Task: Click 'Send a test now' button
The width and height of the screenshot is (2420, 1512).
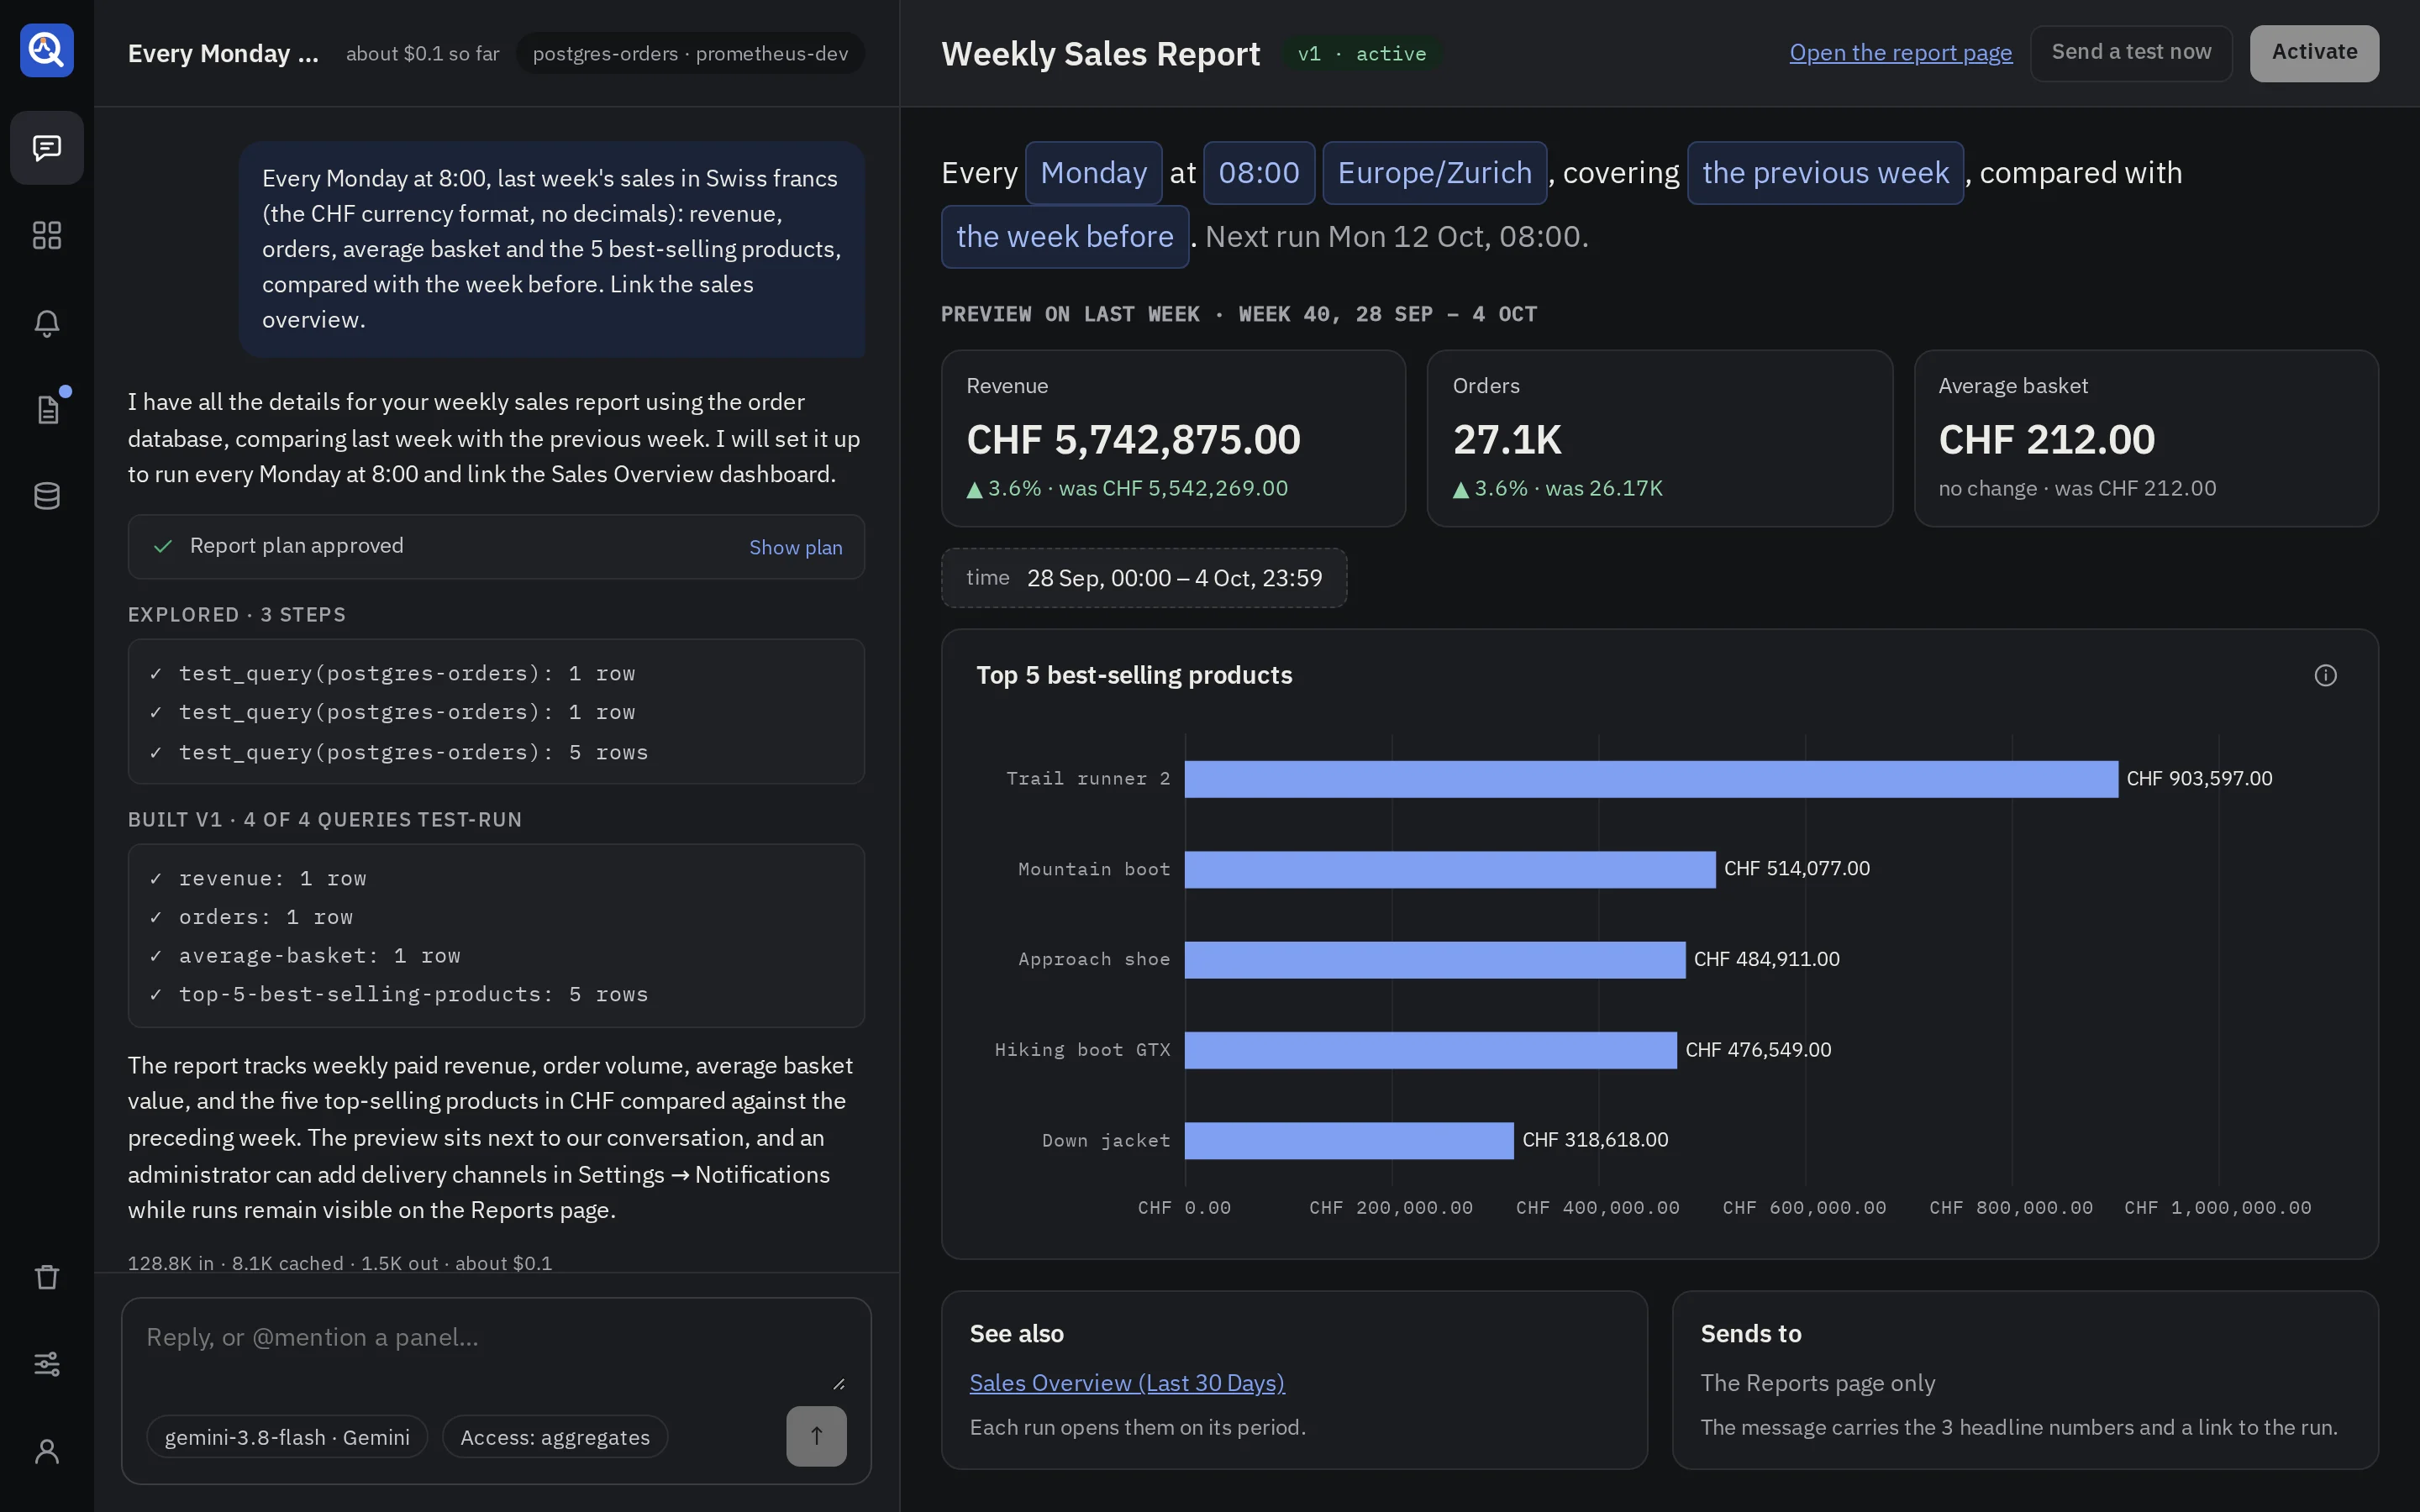Action: tap(2131, 53)
